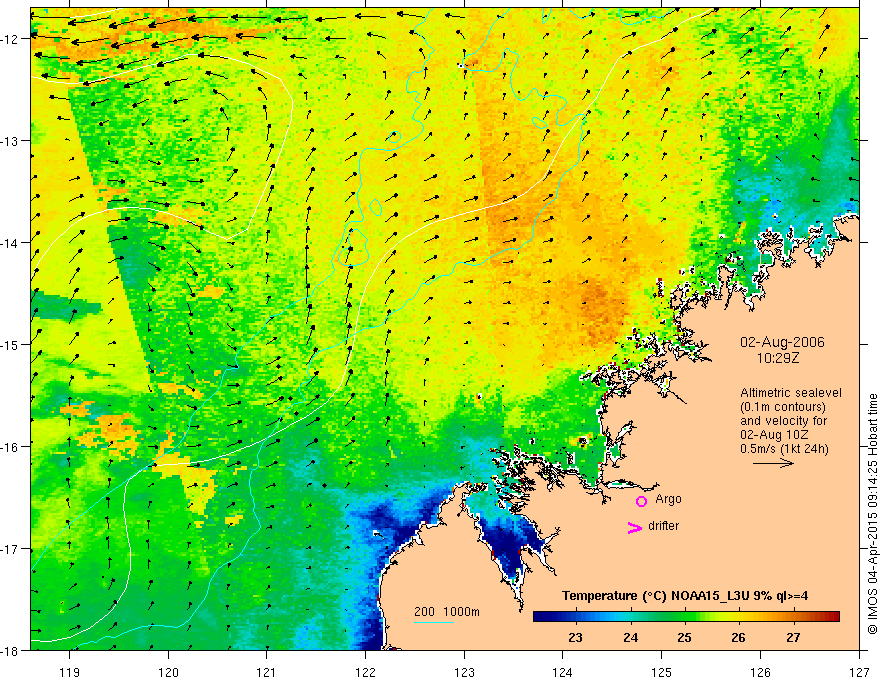Click the latitude axis label '-12'
The image size is (880, 680).
[x=11, y=39]
